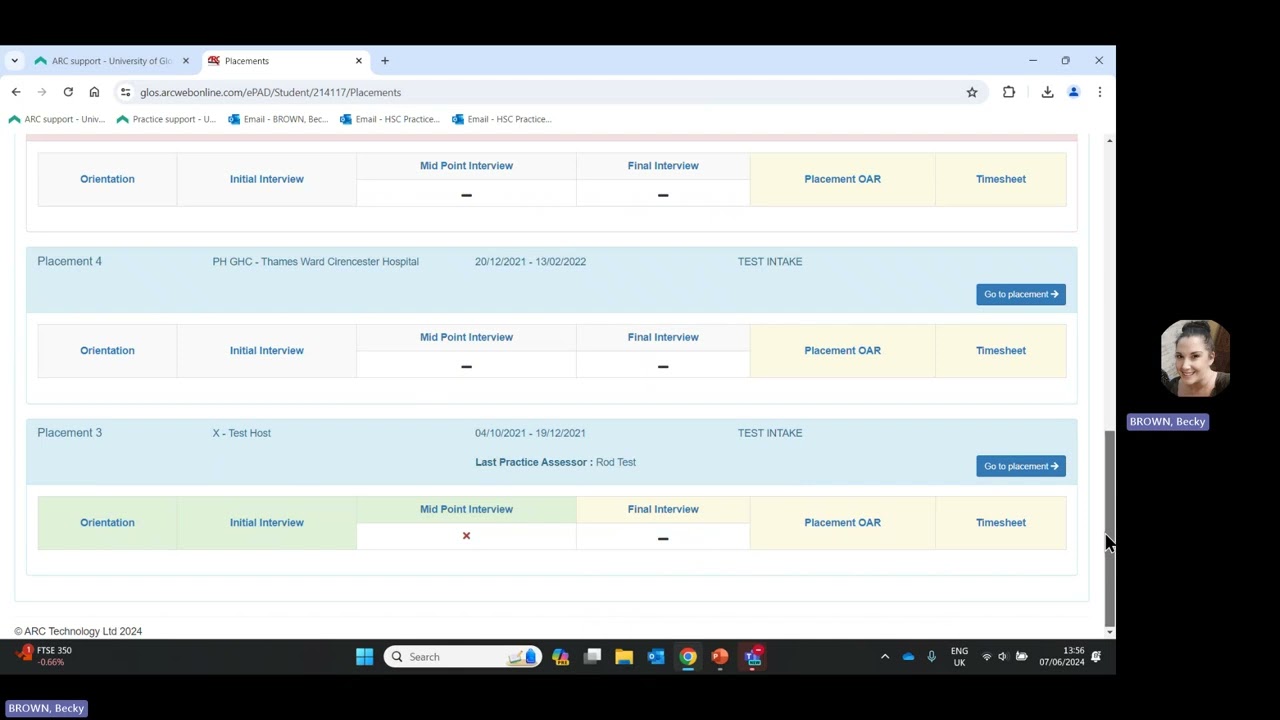Open the notification bell in the taskbar
Image resolution: width=1280 pixels, height=720 pixels.
point(1096,657)
